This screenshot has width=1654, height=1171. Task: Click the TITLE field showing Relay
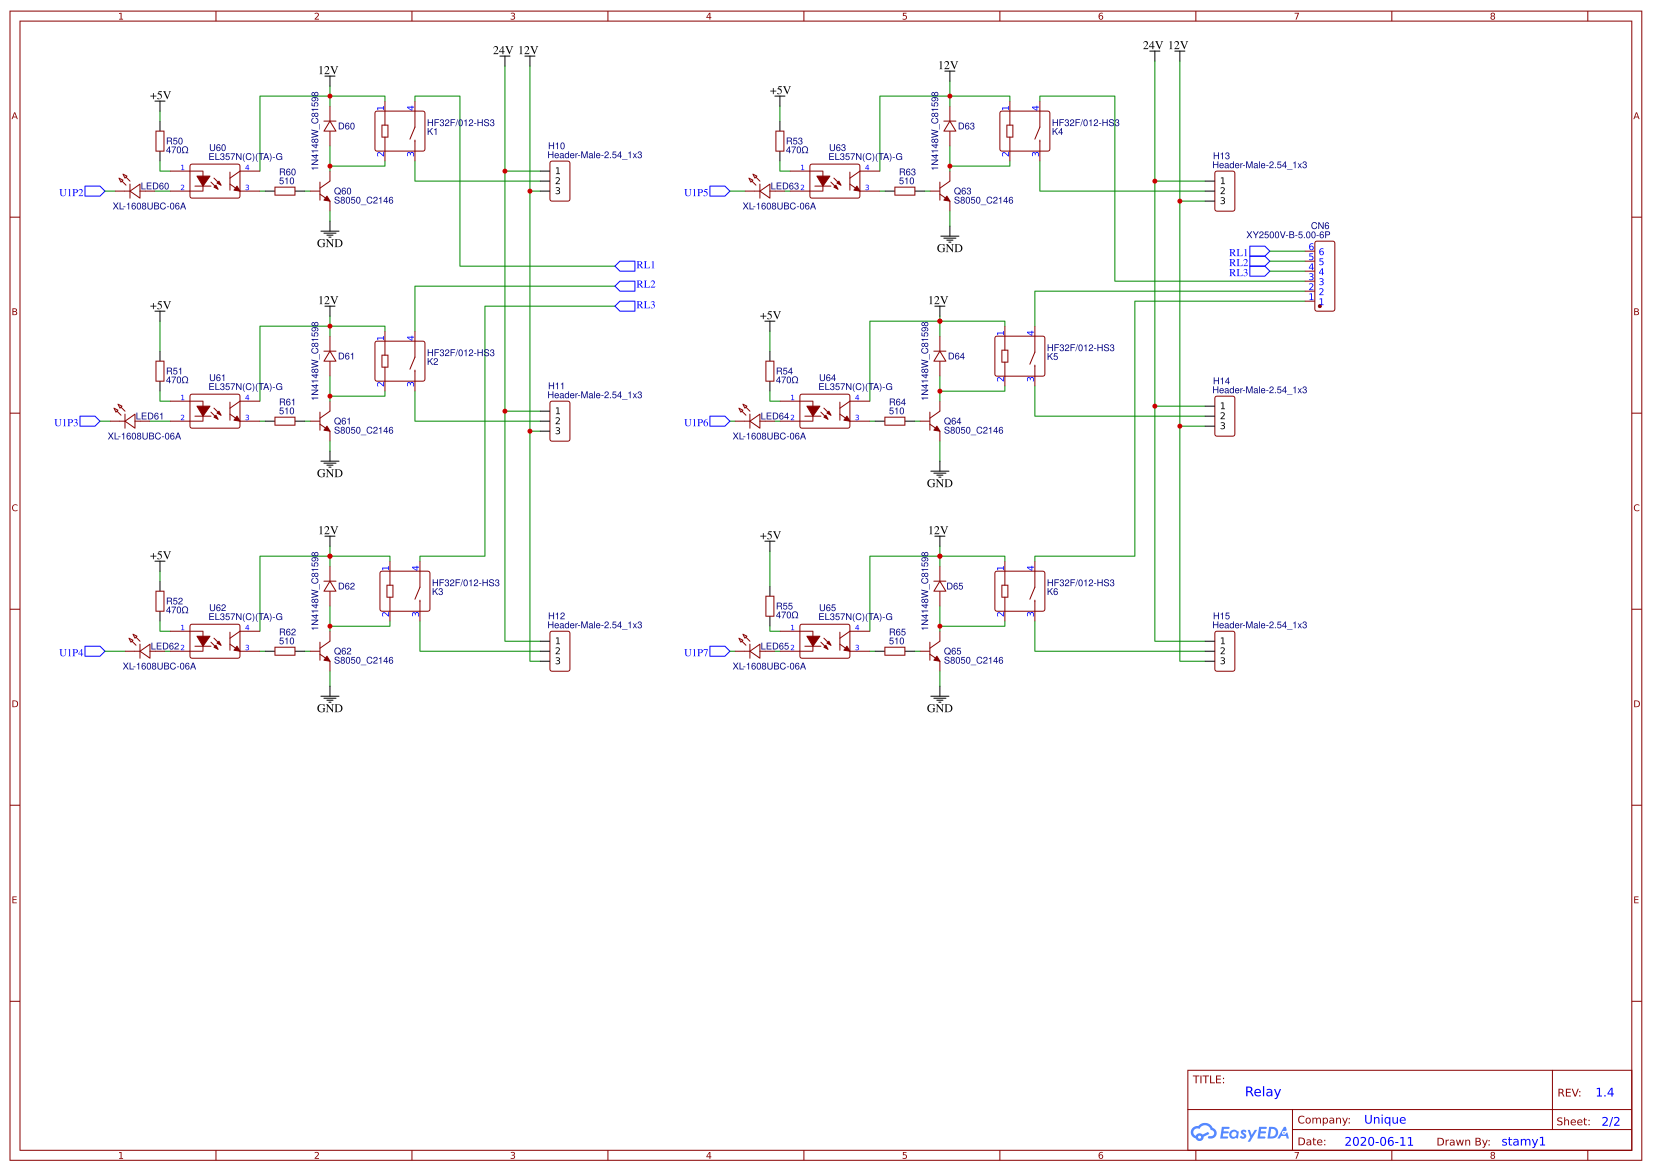tap(1262, 1091)
